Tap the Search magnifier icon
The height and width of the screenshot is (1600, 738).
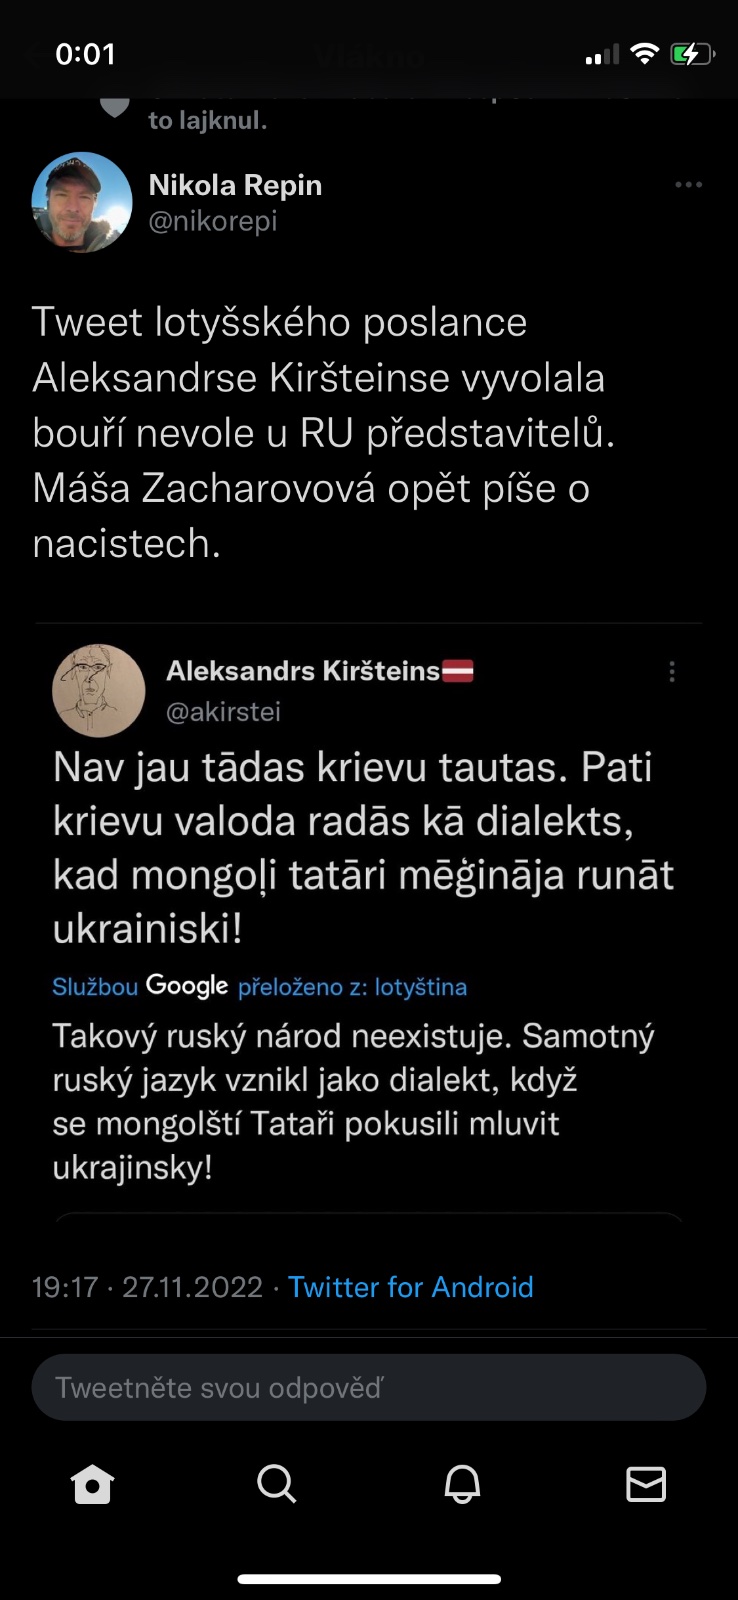[x=277, y=1485]
